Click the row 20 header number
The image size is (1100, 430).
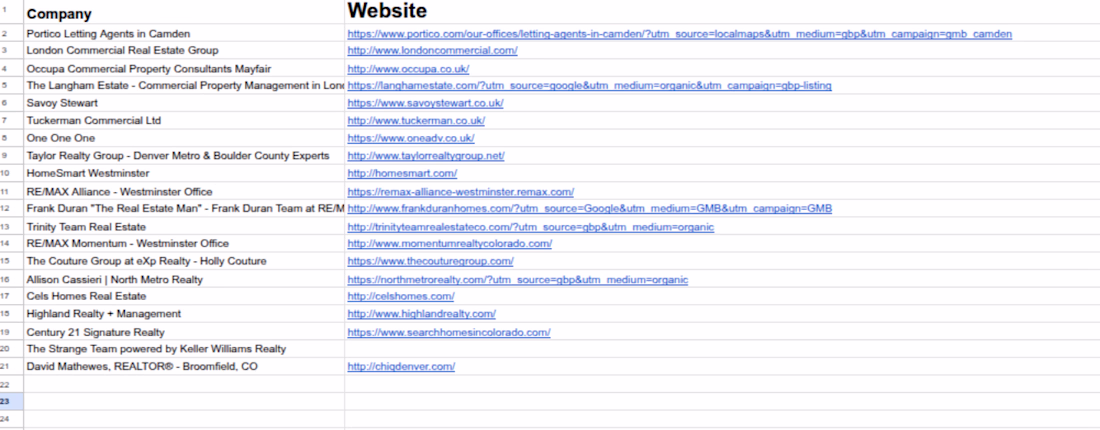(x=12, y=349)
